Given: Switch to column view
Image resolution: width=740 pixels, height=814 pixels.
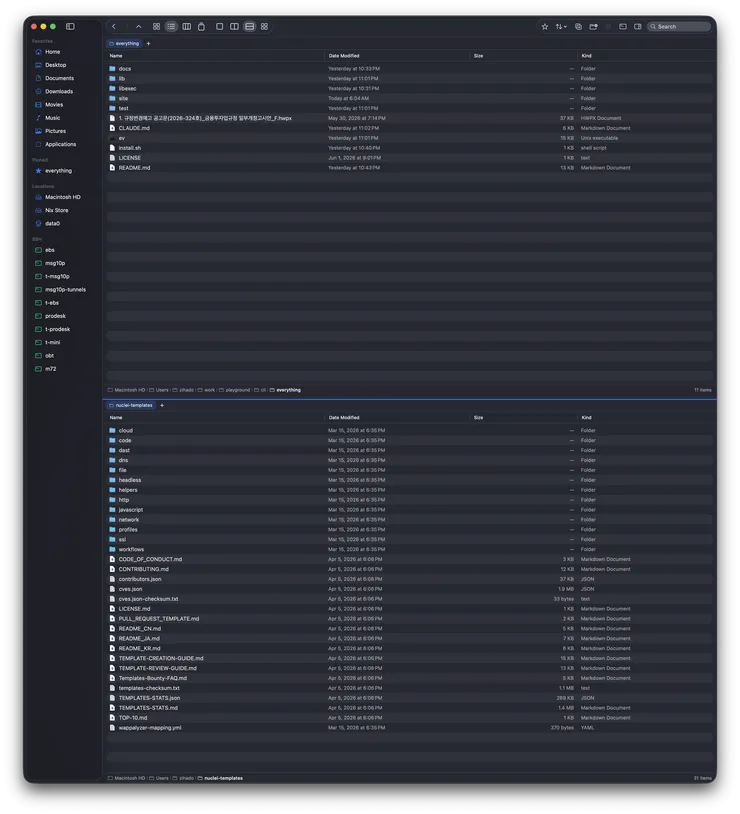Looking at the screenshot, I should pyautogui.click(x=186, y=26).
